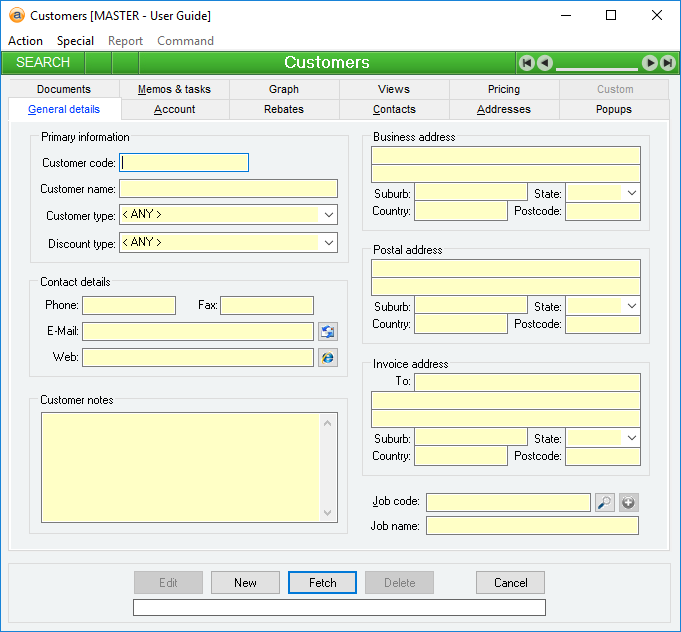Expand the Customer type dropdown
This screenshot has height=632, width=681.
pyautogui.click(x=328, y=215)
